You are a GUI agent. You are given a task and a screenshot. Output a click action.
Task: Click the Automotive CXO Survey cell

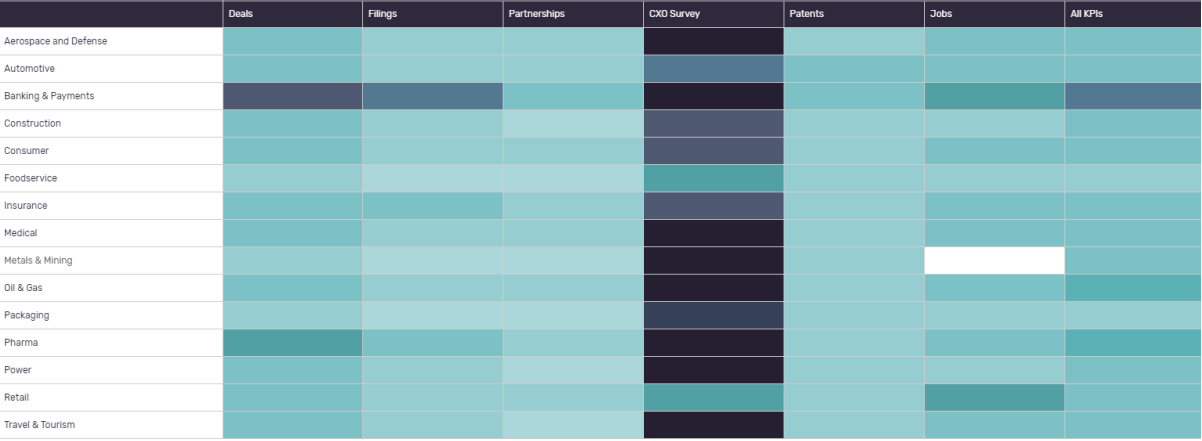click(713, 69)
